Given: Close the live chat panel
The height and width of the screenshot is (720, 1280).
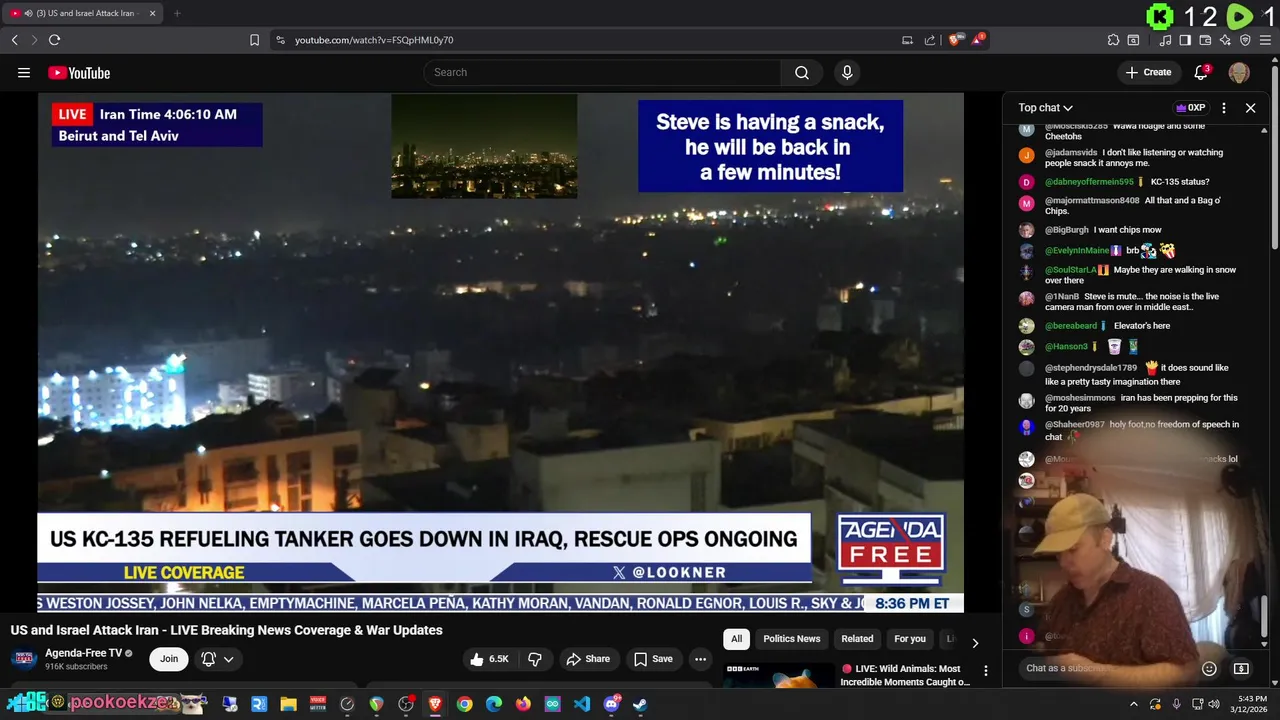Looking at the screenshot, I should pyautogui.click(x=1250, y=108).
